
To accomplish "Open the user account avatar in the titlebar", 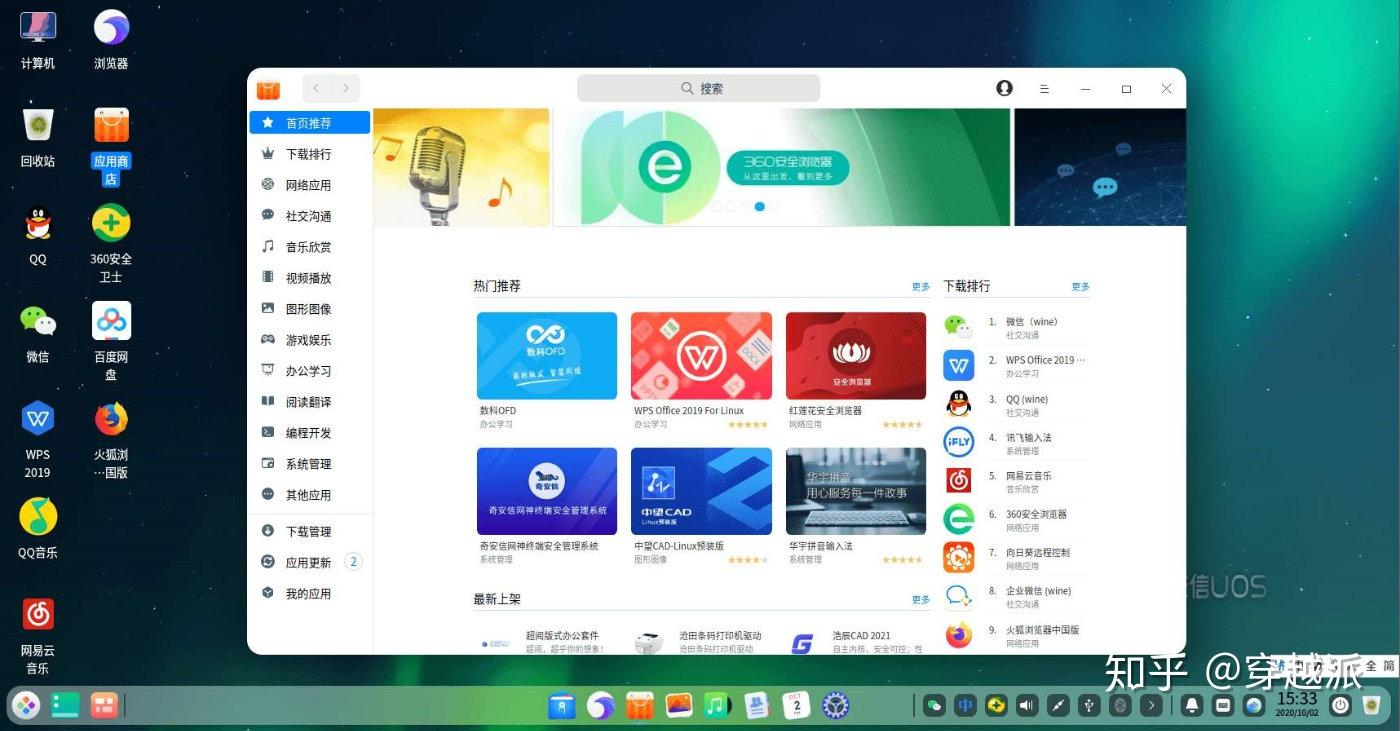I will (1004, 88).
